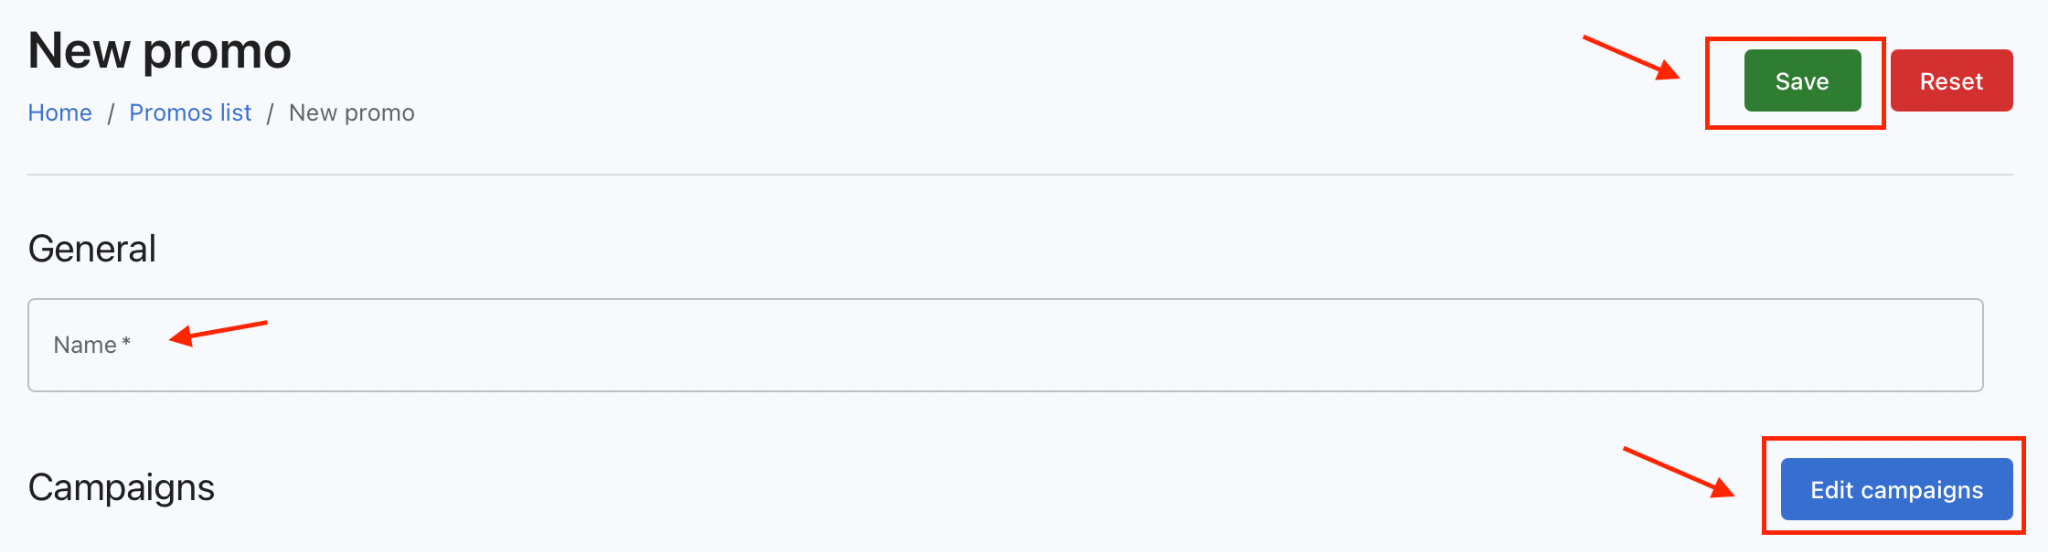Screen dimensions: 2048x552
Task: Click the New promo page heading
Action: pos(160,51)
